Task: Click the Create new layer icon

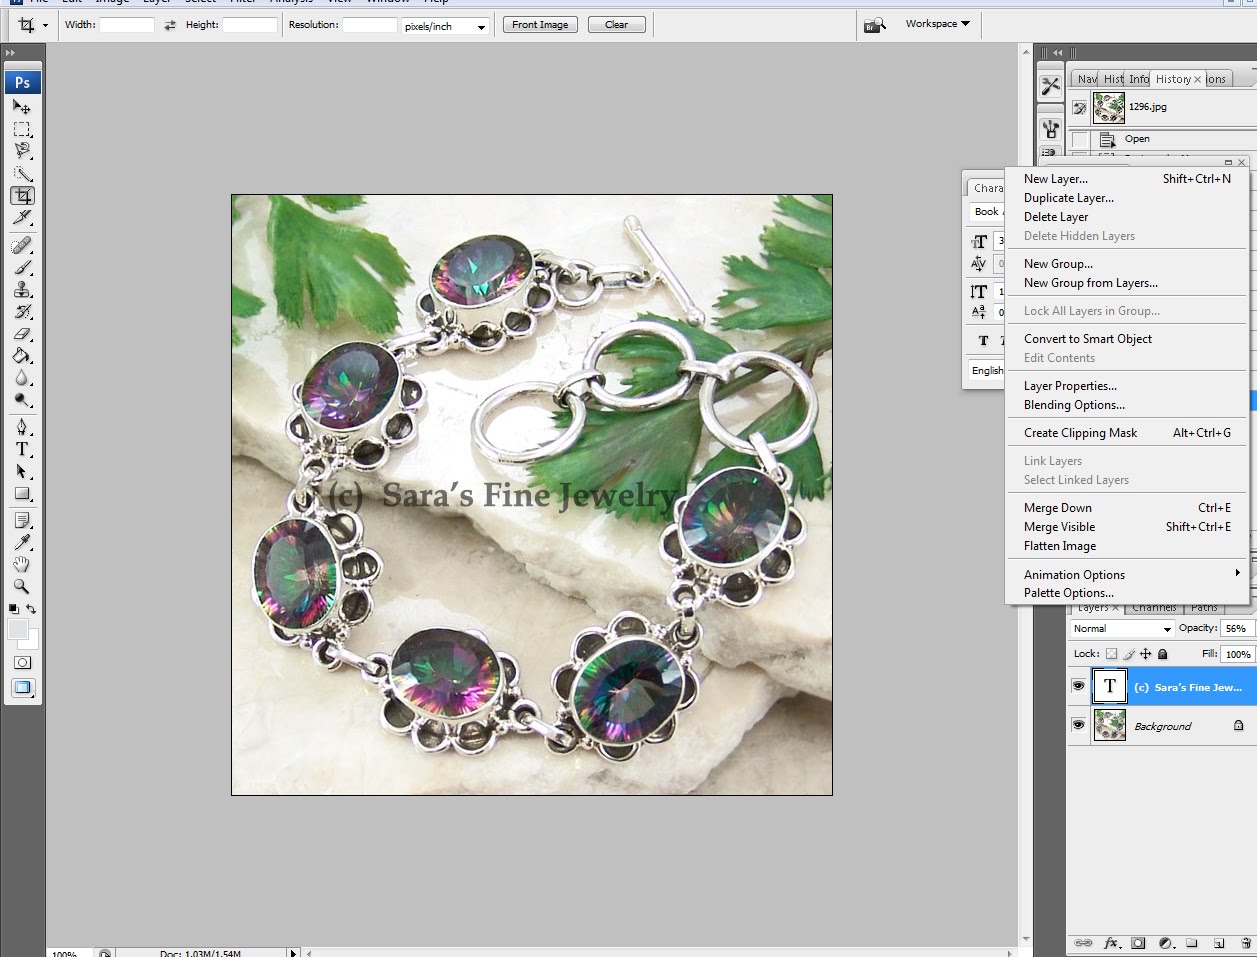Action: point(1219,943)
